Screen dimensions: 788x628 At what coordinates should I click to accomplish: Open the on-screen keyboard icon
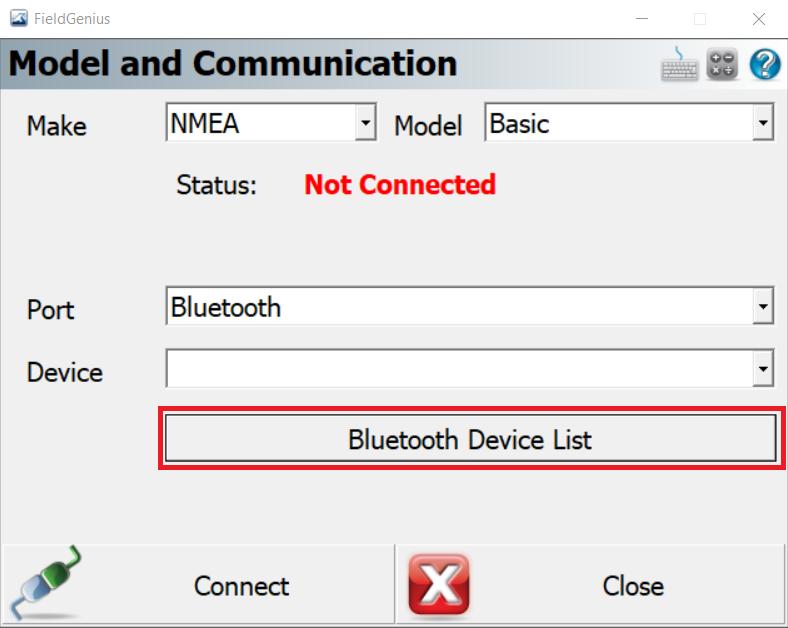(x=679, y=64)
